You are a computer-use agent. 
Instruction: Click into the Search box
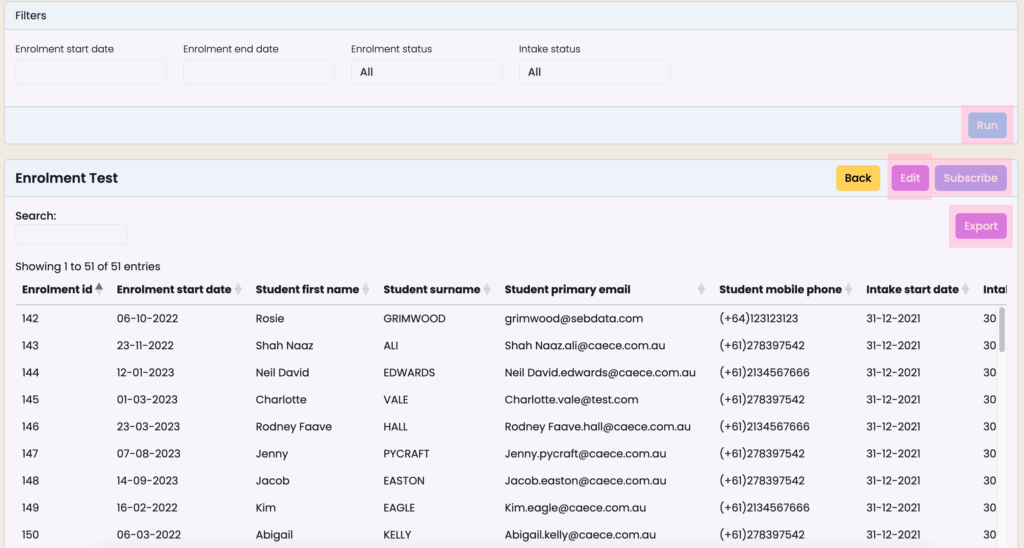pos(71,234)
